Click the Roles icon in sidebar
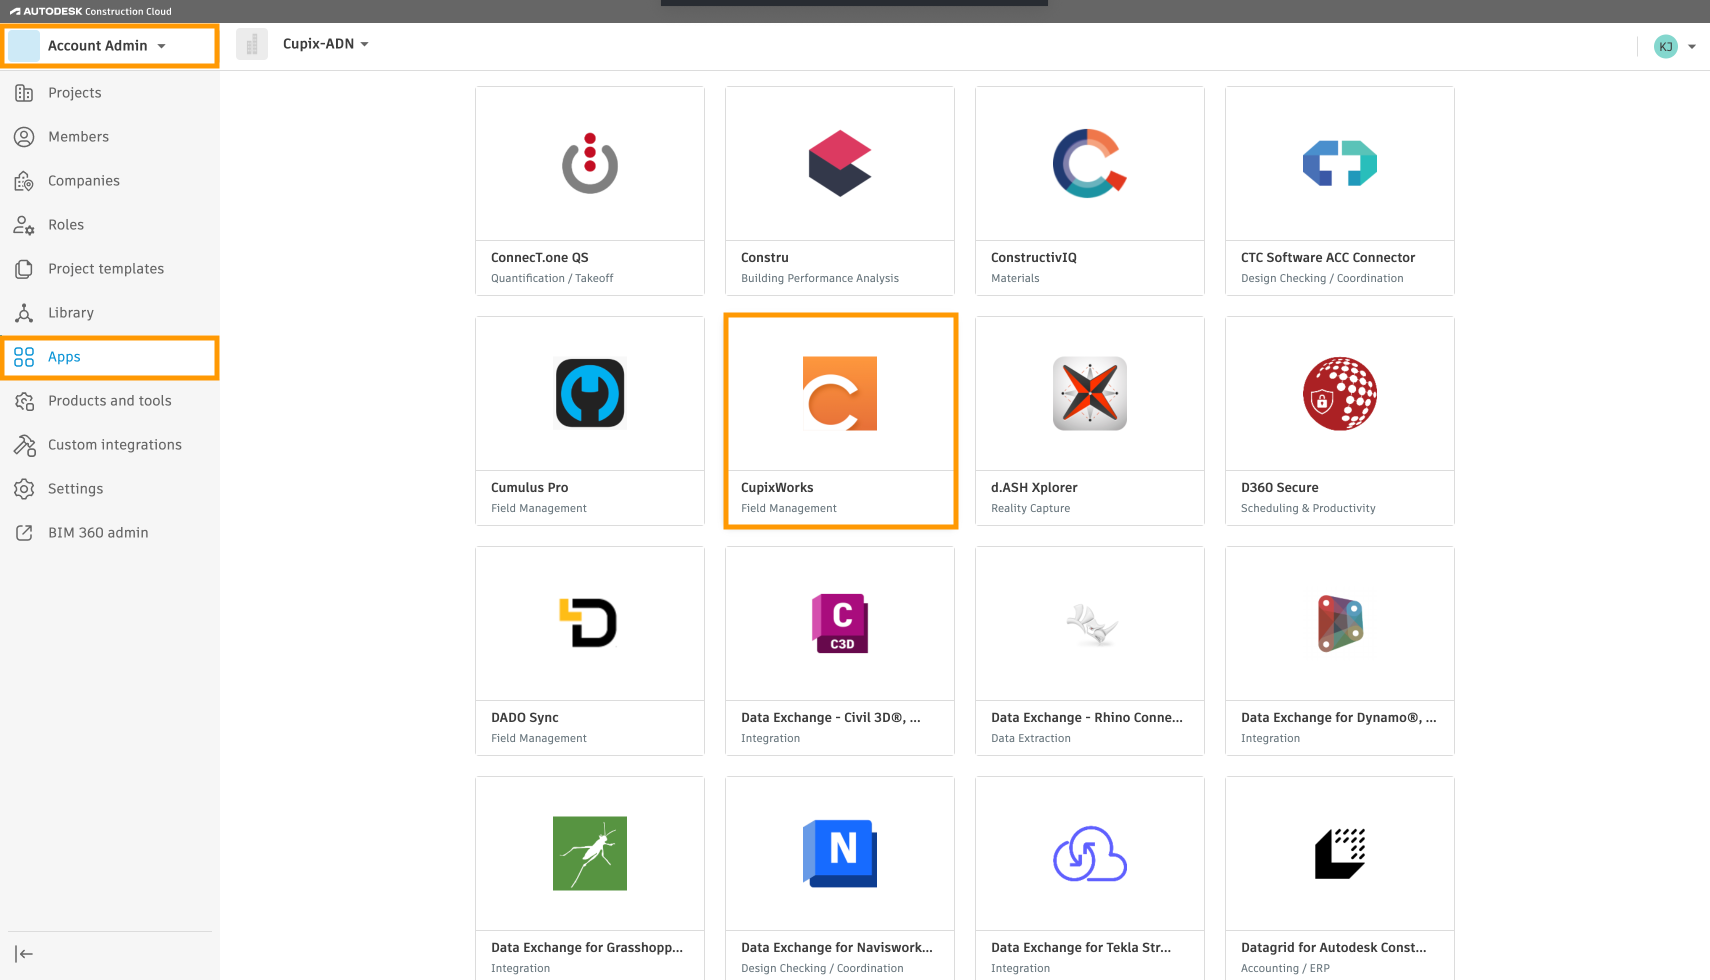 pyautogui.click(x=24, y=225)
